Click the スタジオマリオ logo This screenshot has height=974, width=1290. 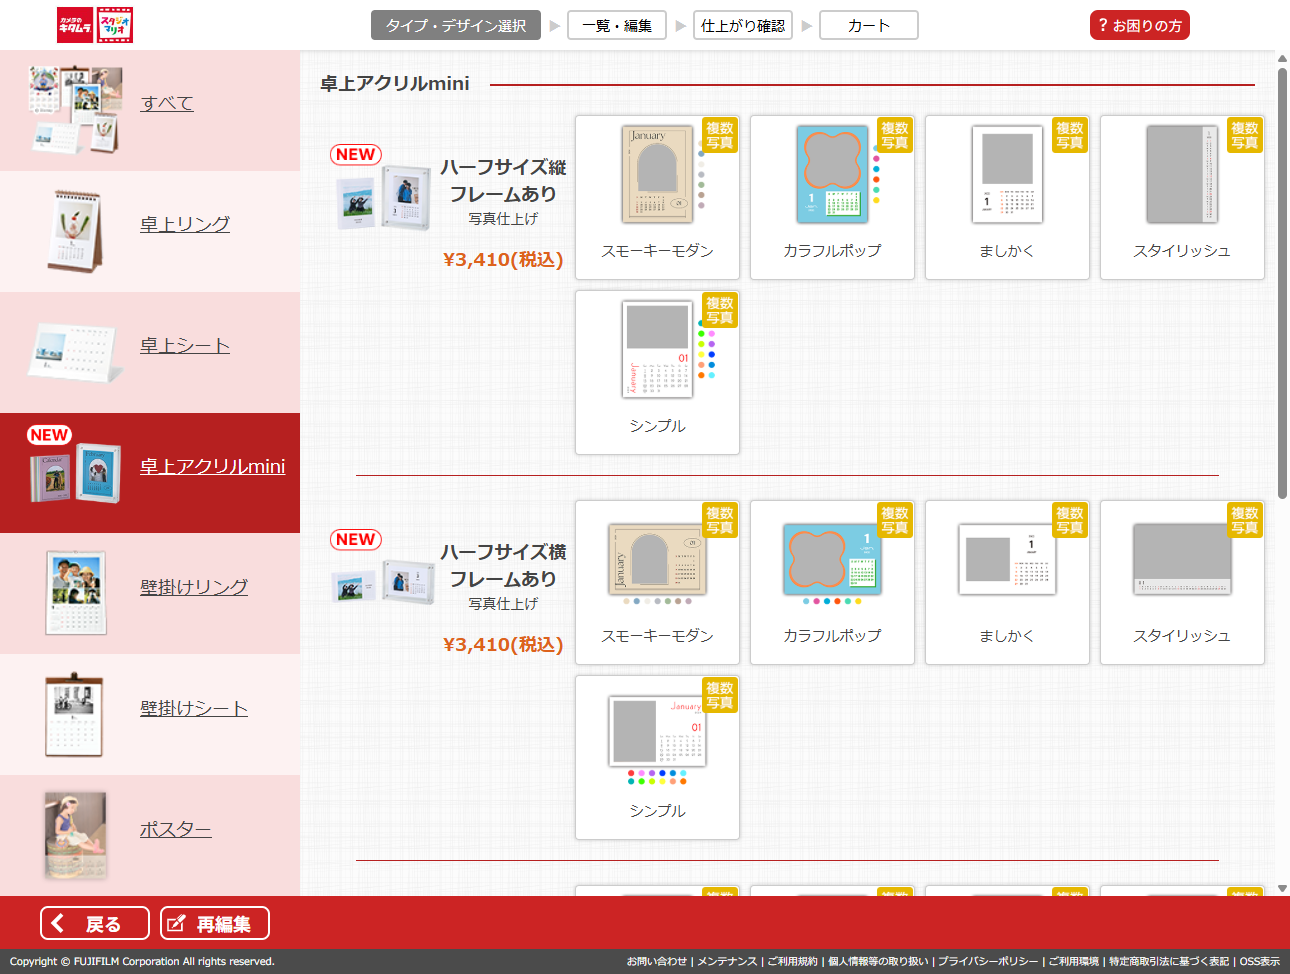(115, 25)
